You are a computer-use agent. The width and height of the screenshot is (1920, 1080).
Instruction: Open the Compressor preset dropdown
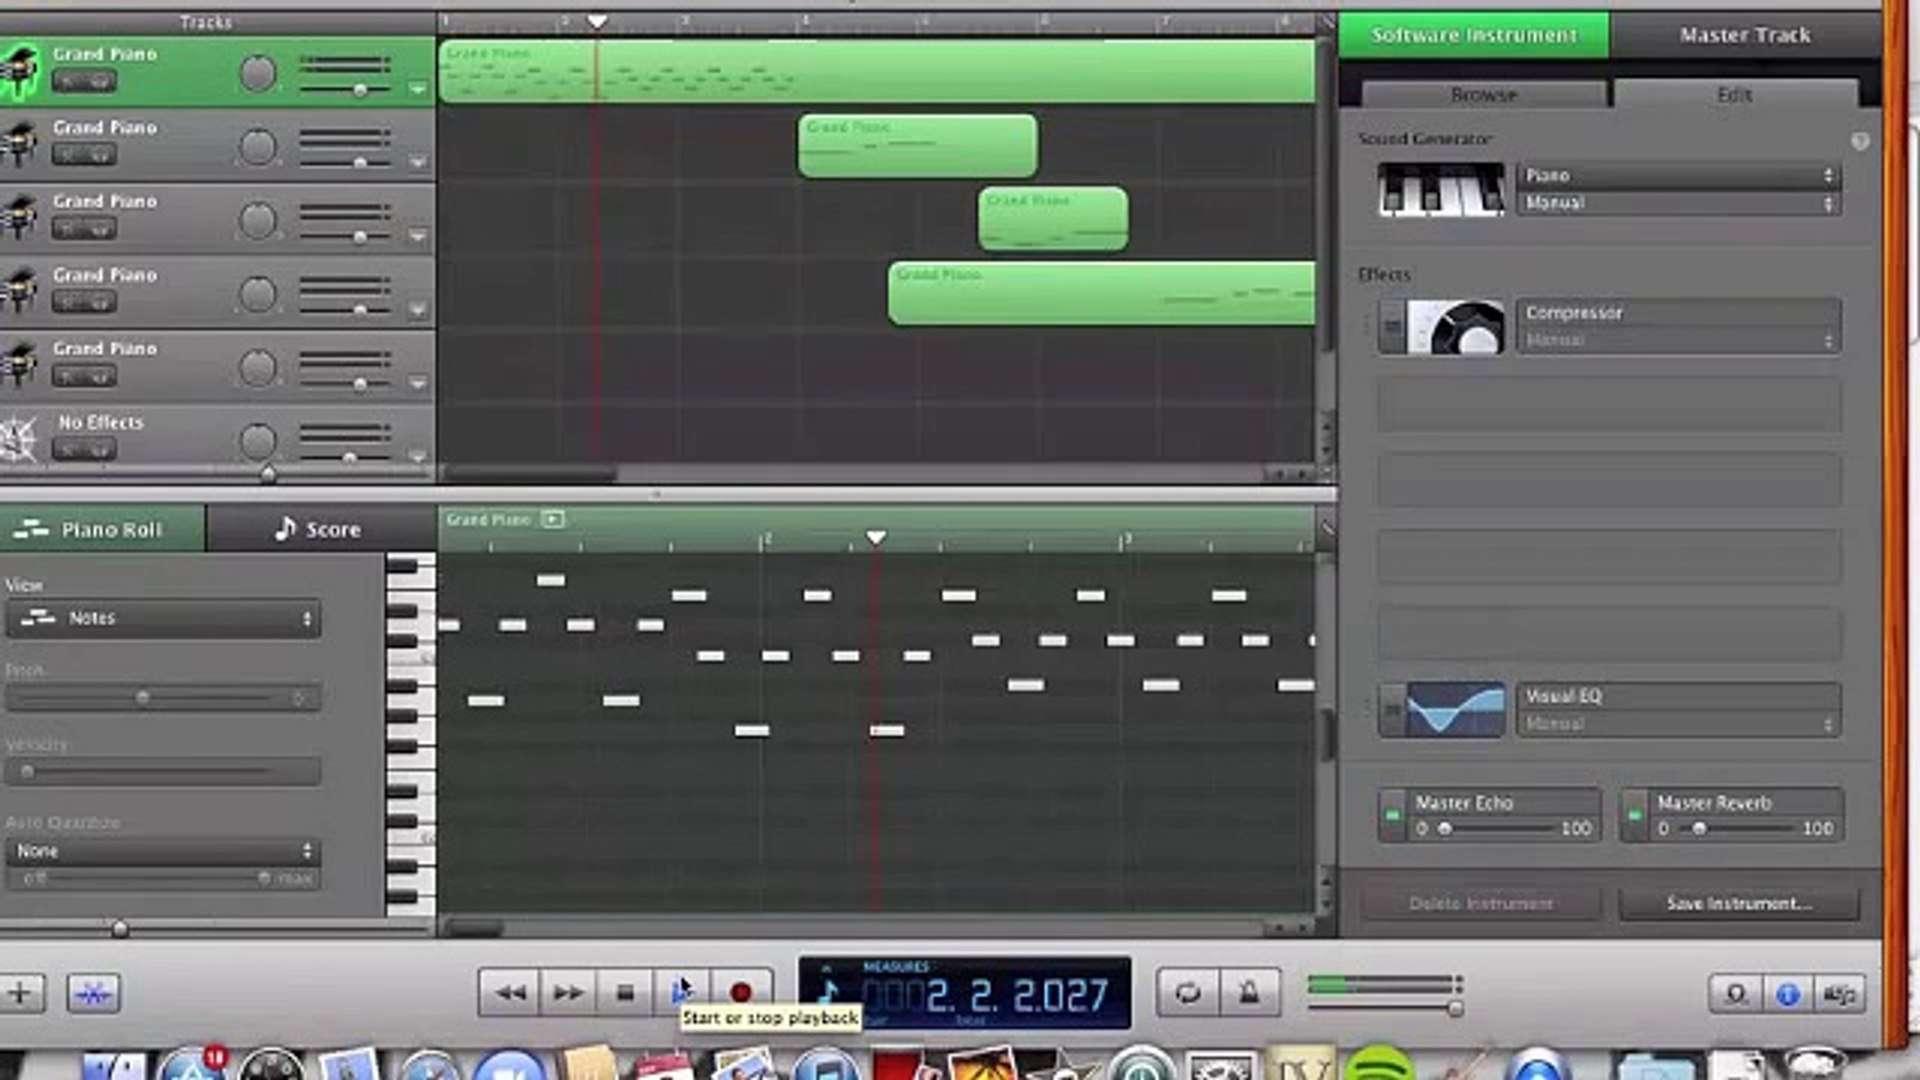pyautogui.click(x=1678, y=340)
